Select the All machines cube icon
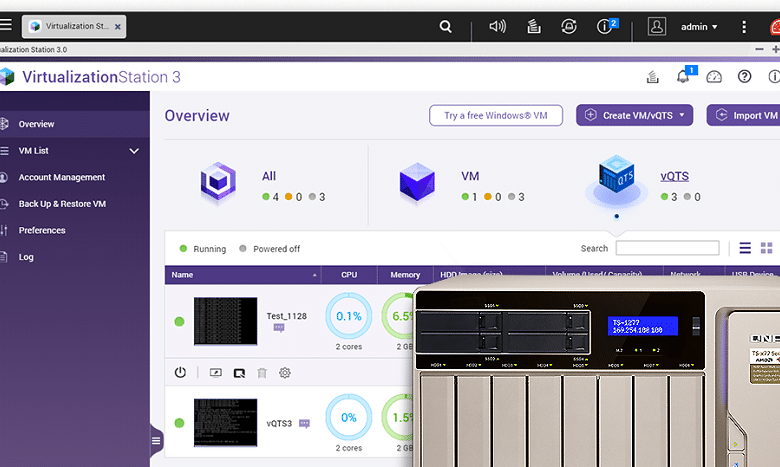Screen dimensions: 780x467 coord(218,183)
